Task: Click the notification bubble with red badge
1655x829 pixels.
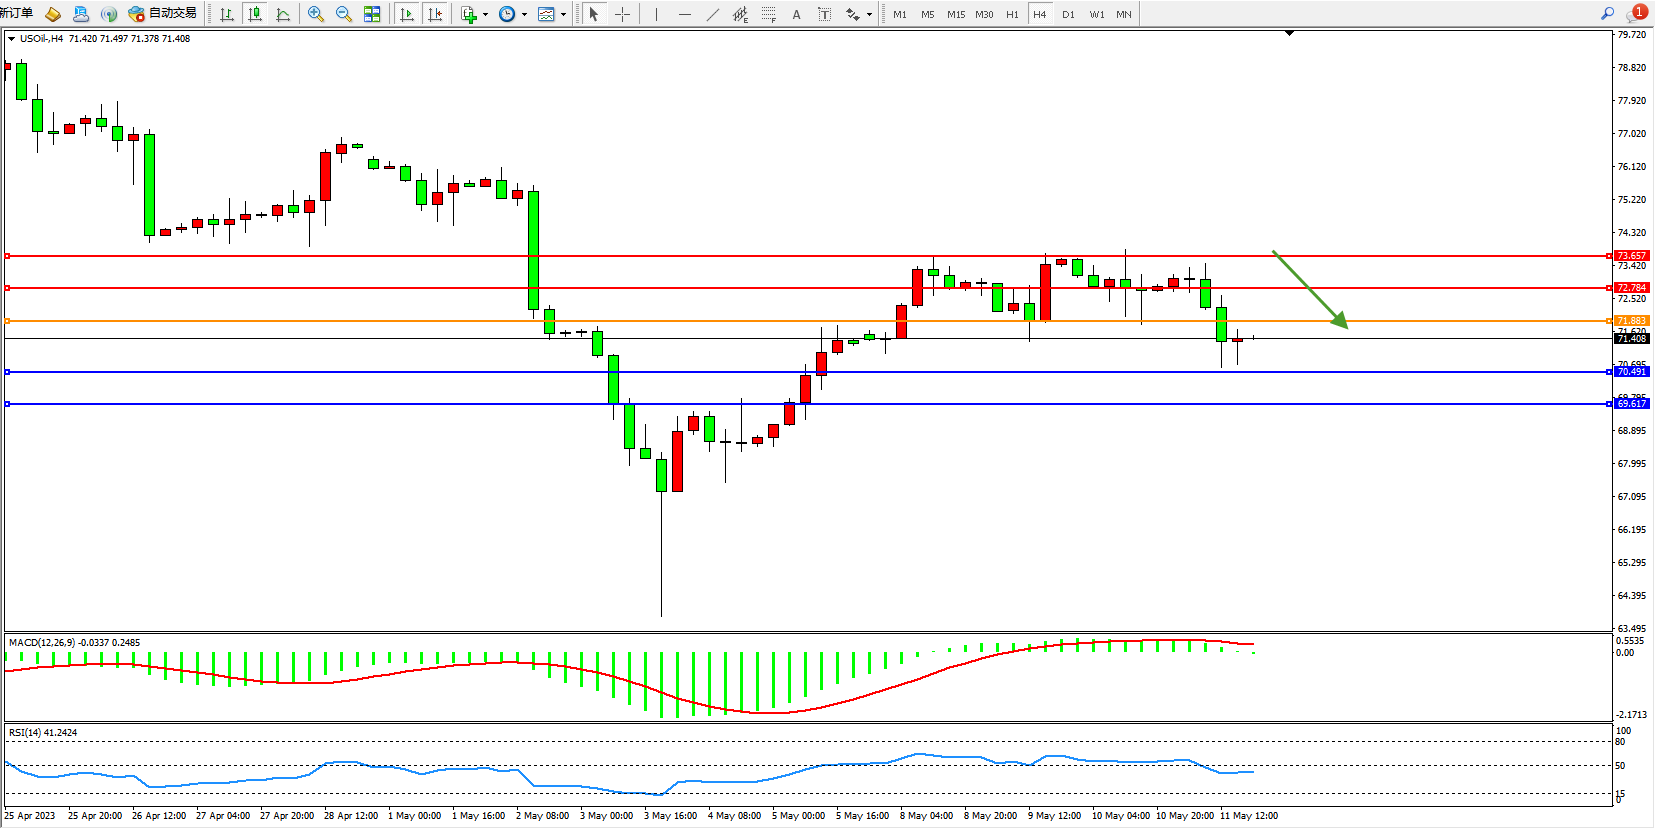Action: point(1636,13)
